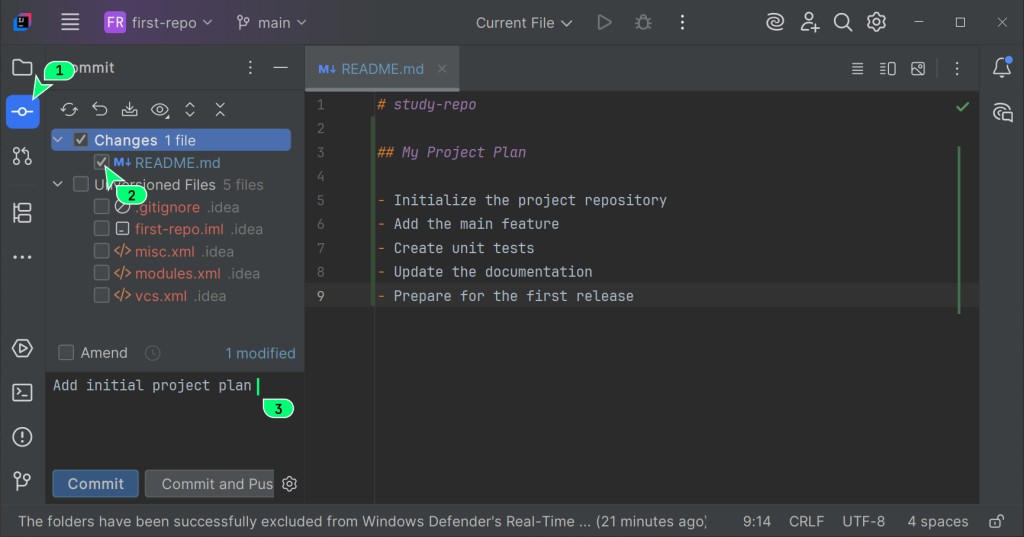Click the Refresh changes icon
The width and height of the screenshot is (1024, 537).
tap(69, 110)
